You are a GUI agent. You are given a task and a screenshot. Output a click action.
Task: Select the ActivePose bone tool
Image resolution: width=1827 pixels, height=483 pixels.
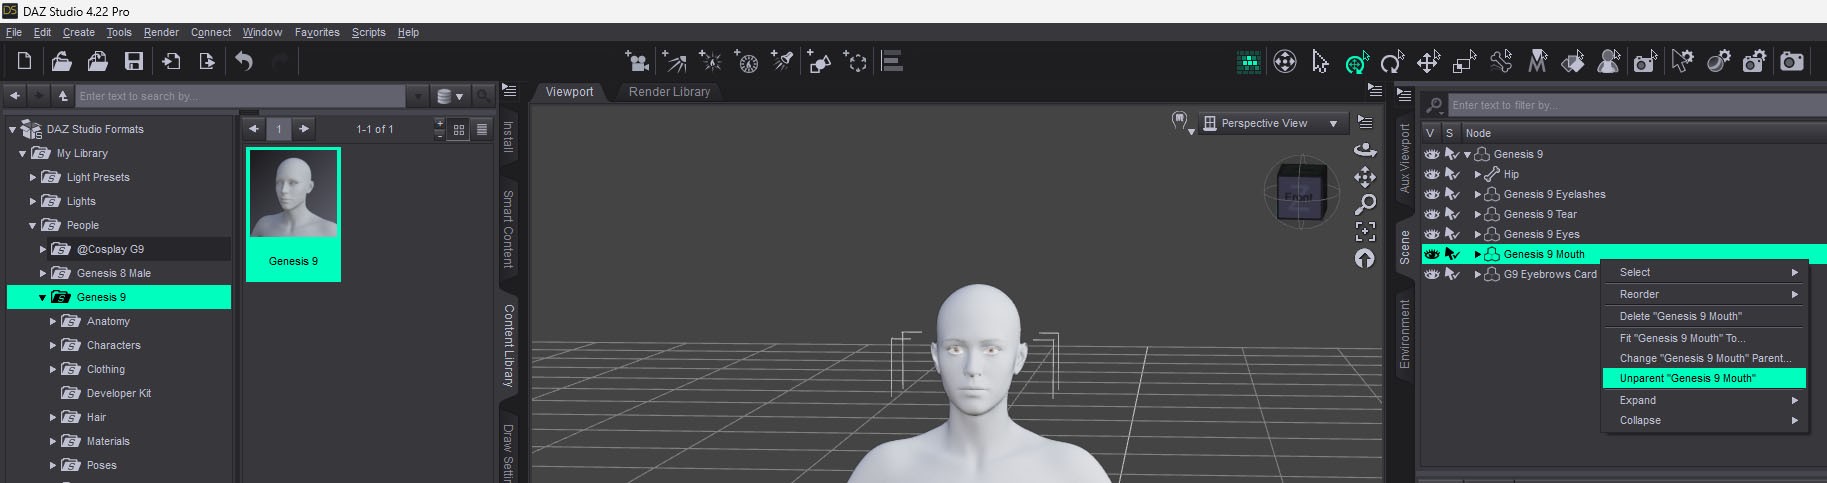(1501, 62)
